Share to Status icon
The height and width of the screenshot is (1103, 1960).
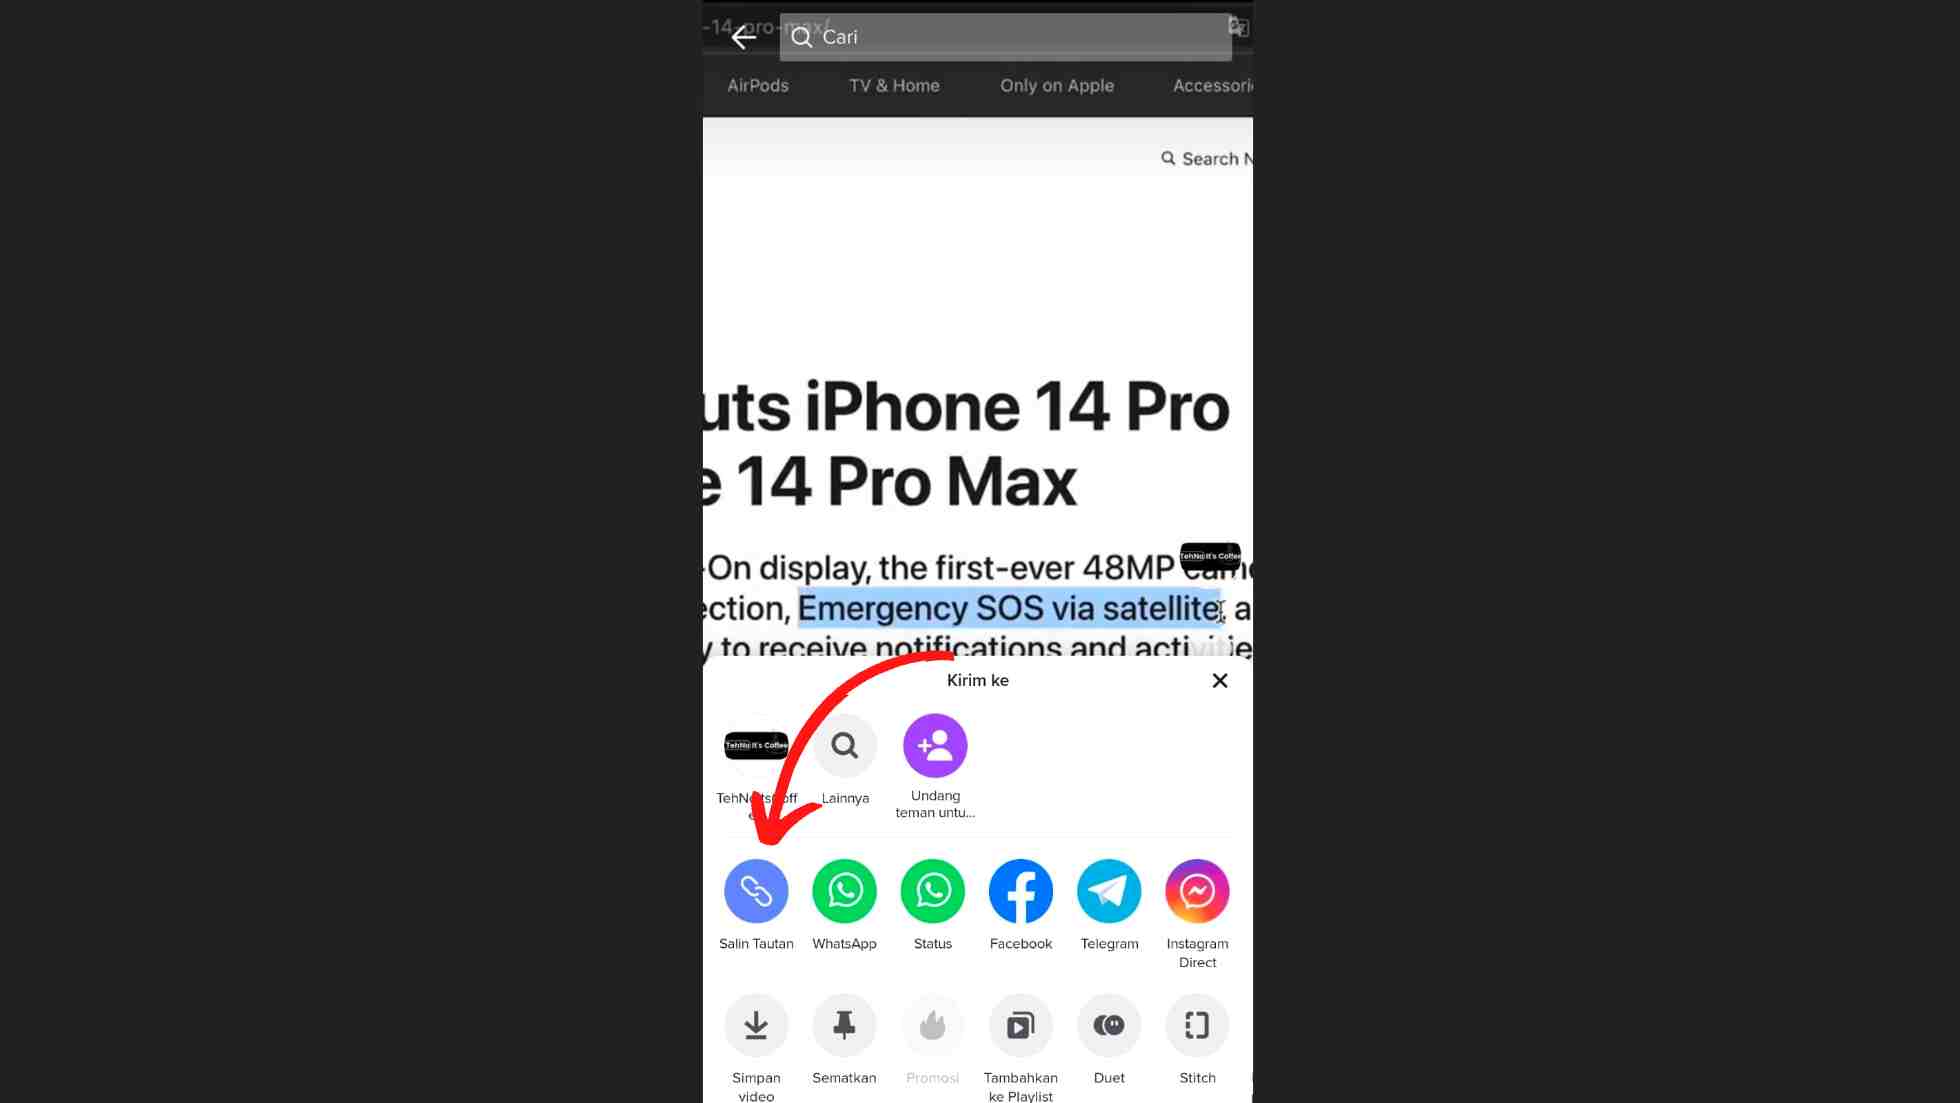(932, 890)
